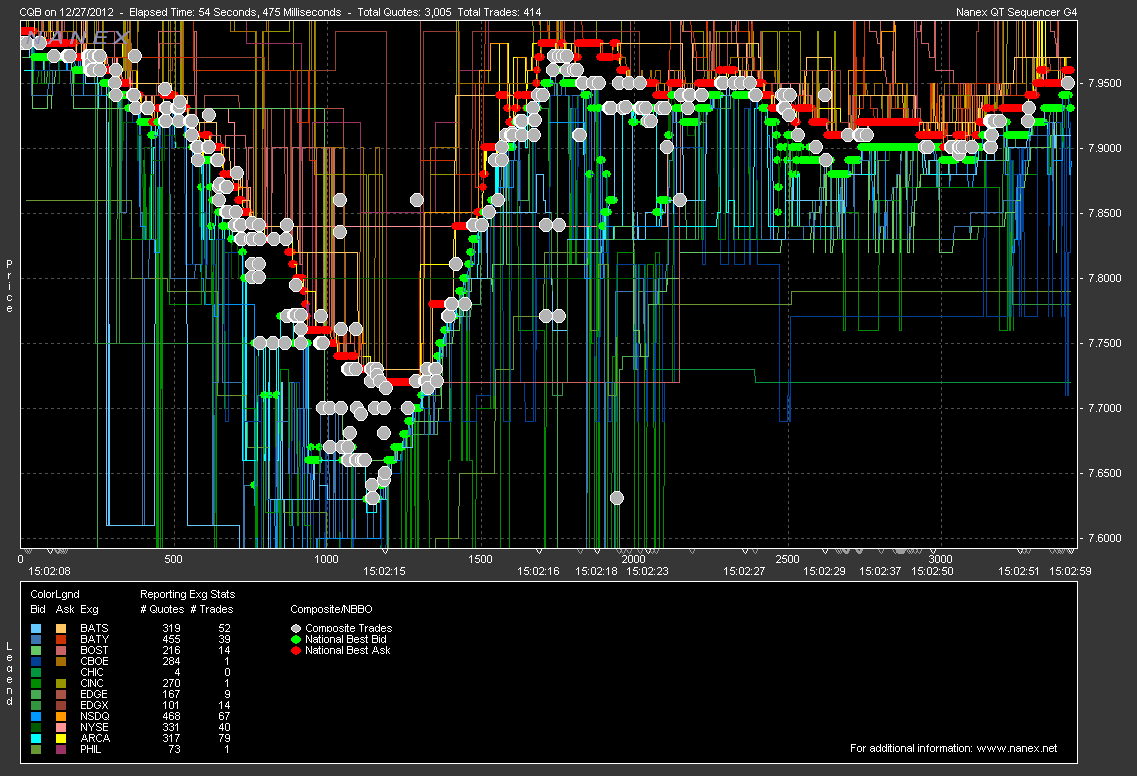Click BATY quote count 455
Image resolution: width=1137 pixels, height=776 pixels.
171,639
